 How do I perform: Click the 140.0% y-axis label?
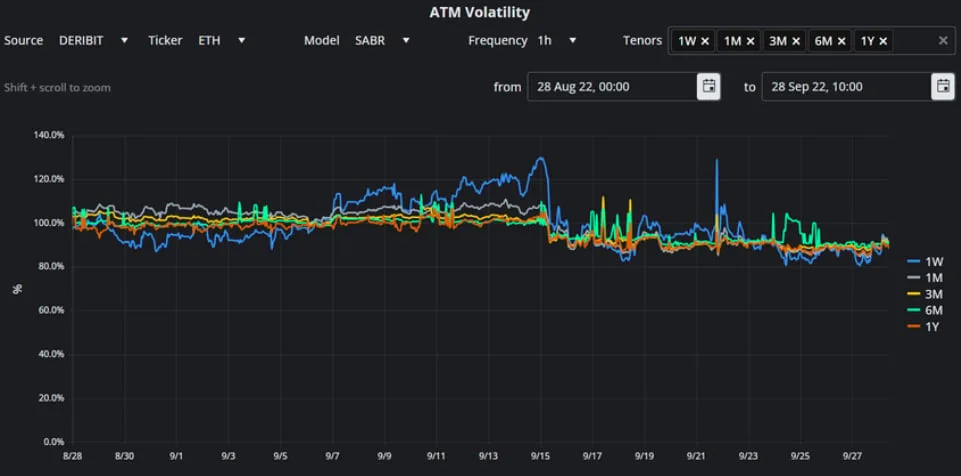49,135
